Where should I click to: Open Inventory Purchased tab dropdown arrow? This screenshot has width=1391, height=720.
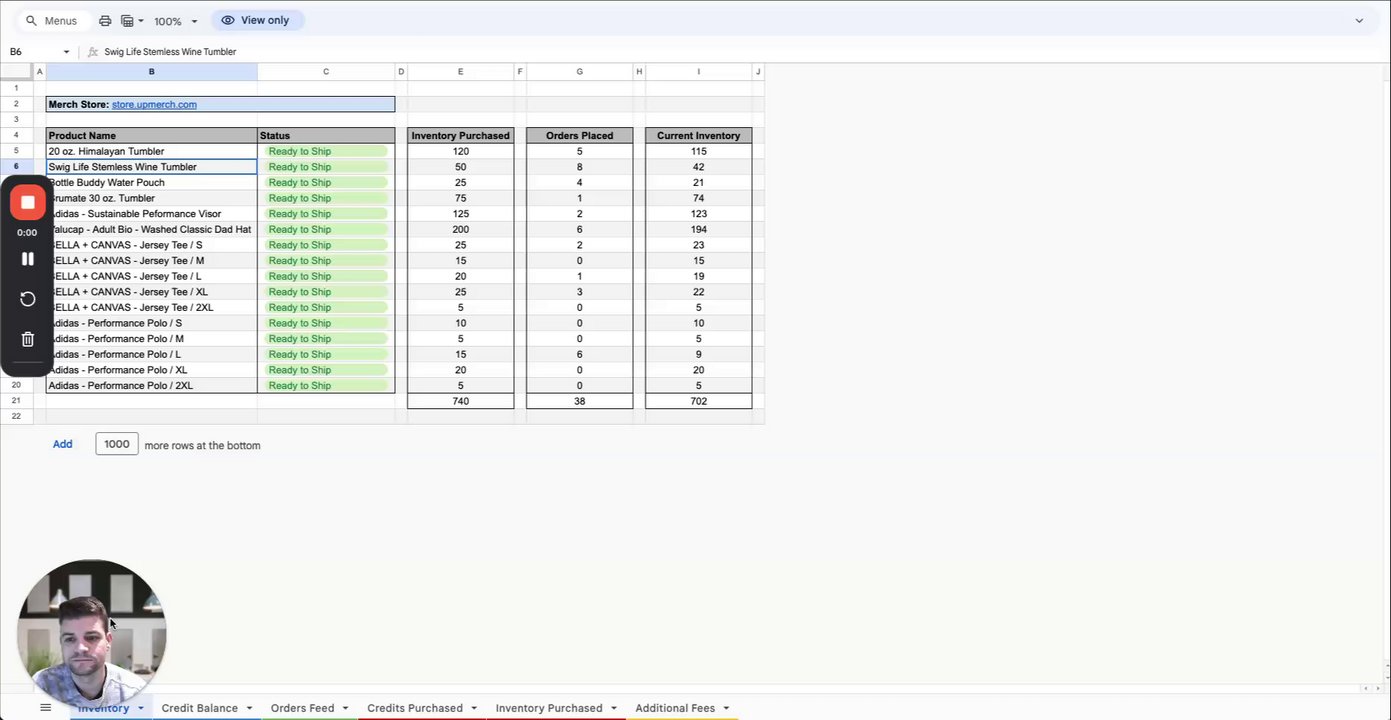click(613, 708)
